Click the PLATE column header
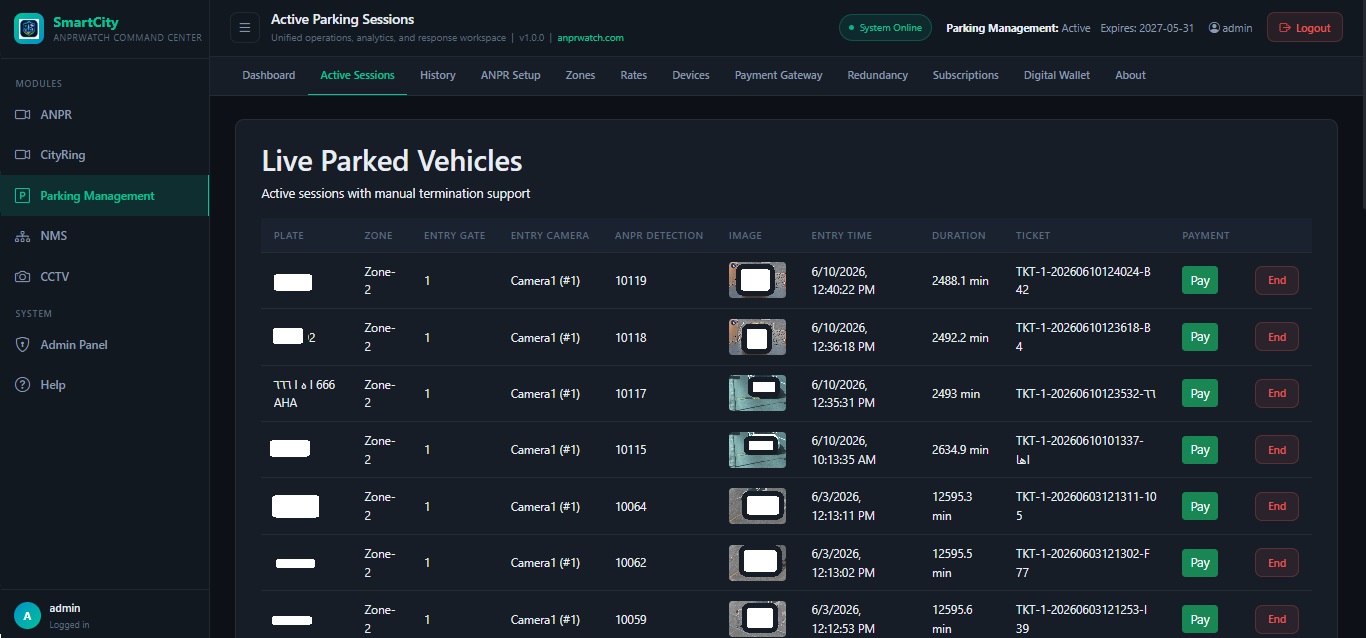 pyautogui.click(x=289, y=236)
